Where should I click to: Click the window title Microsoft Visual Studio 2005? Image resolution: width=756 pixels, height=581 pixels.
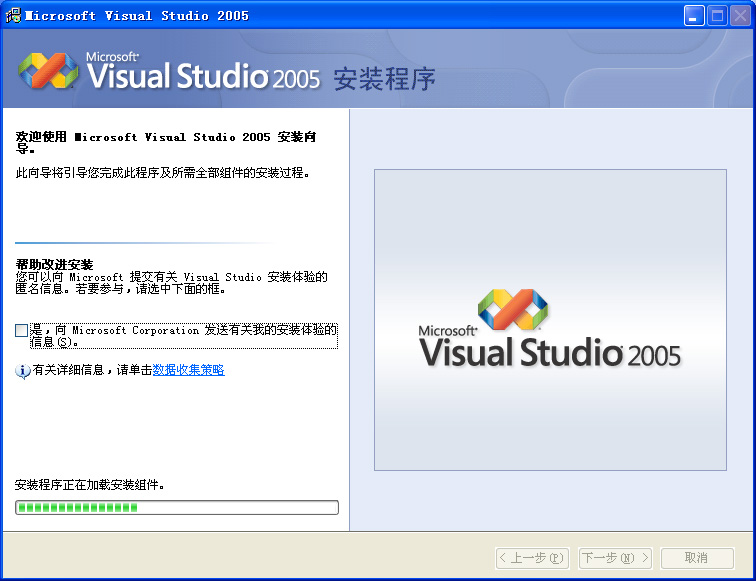click(137, 15)
